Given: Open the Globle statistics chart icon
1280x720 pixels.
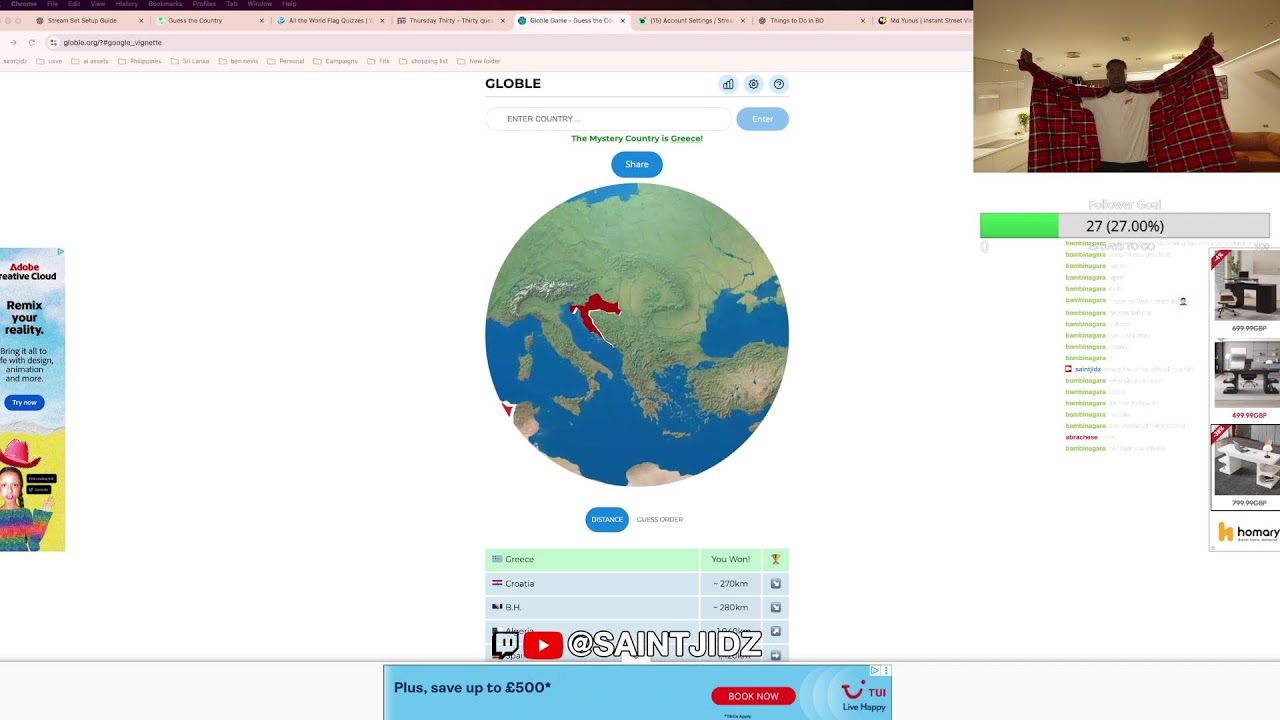Looking at the screenshot, I should (728, 84).
